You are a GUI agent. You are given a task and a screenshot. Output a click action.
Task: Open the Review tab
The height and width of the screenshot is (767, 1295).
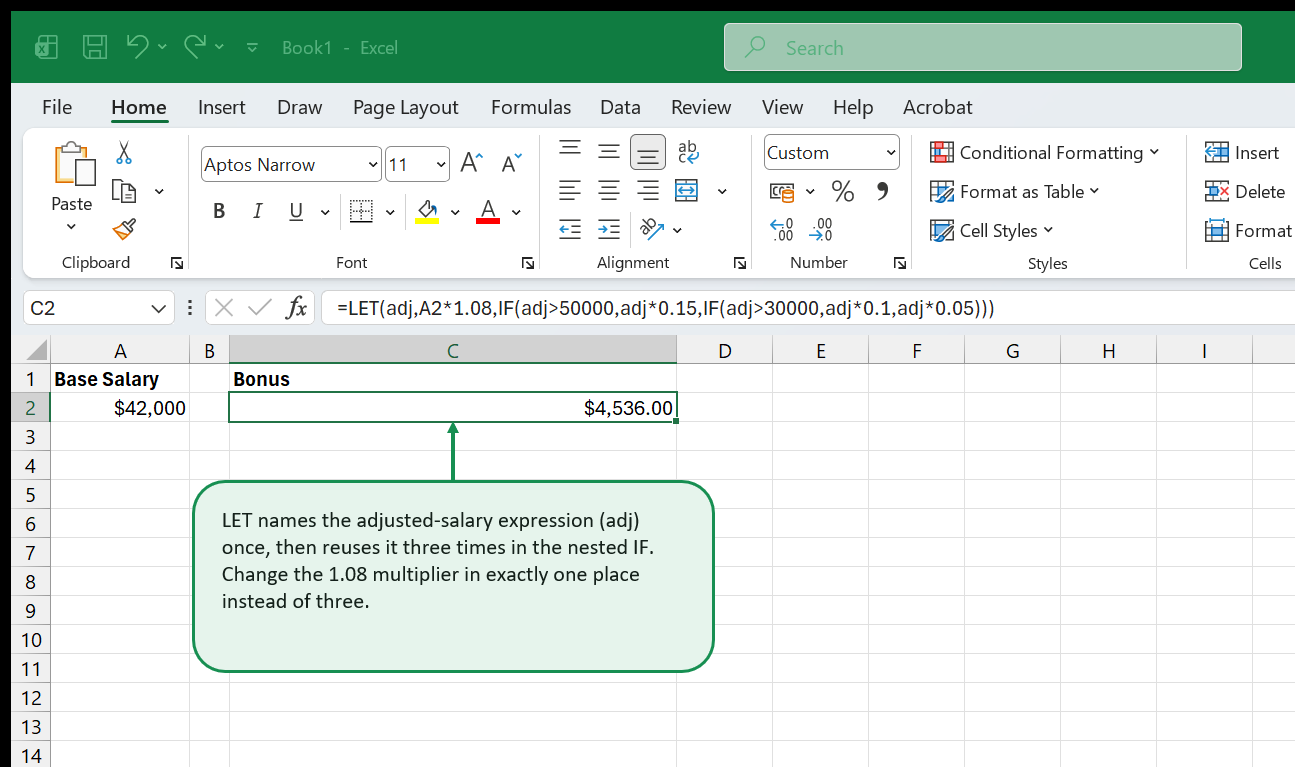pos(701,107)
